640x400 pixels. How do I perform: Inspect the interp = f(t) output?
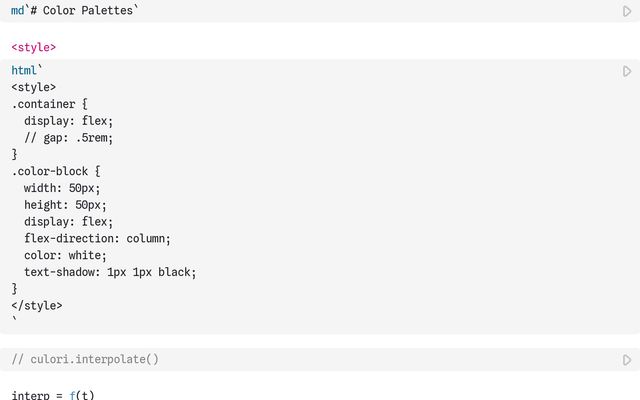[53, 395]
